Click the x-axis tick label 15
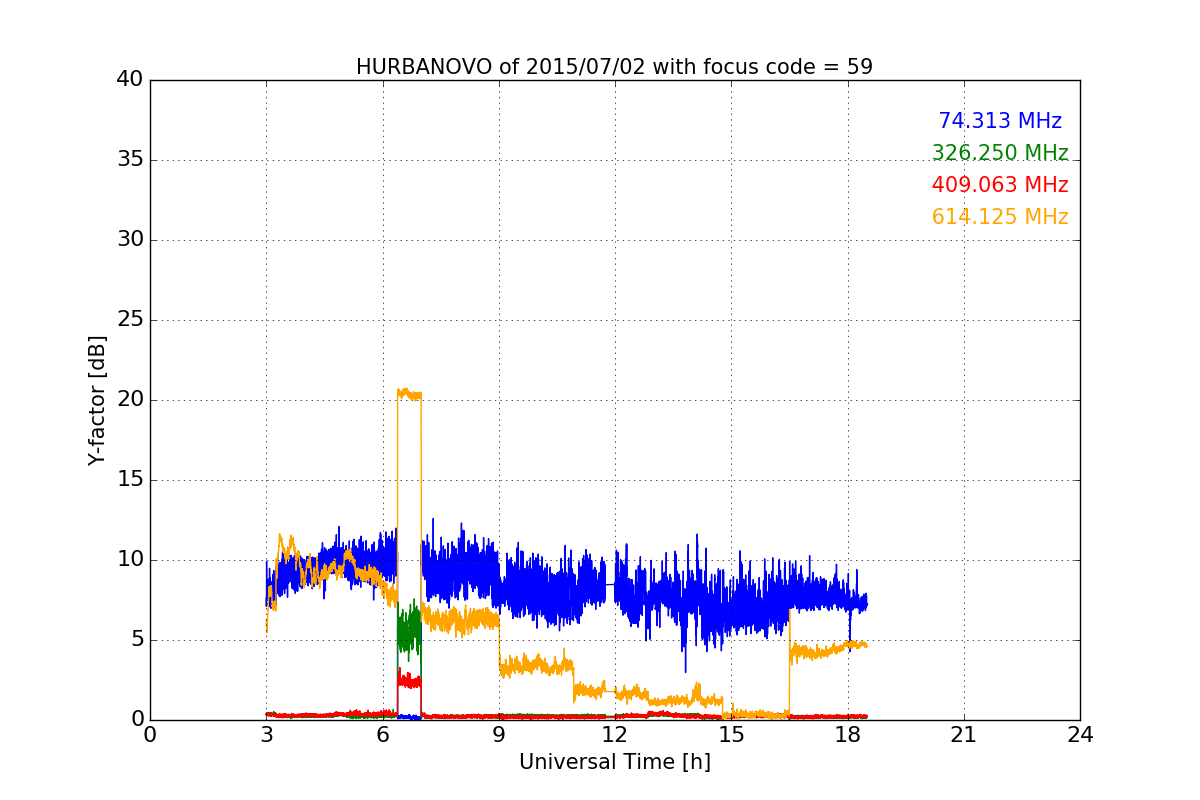This screenshot has height=800, width=1200. coord(731,735)
